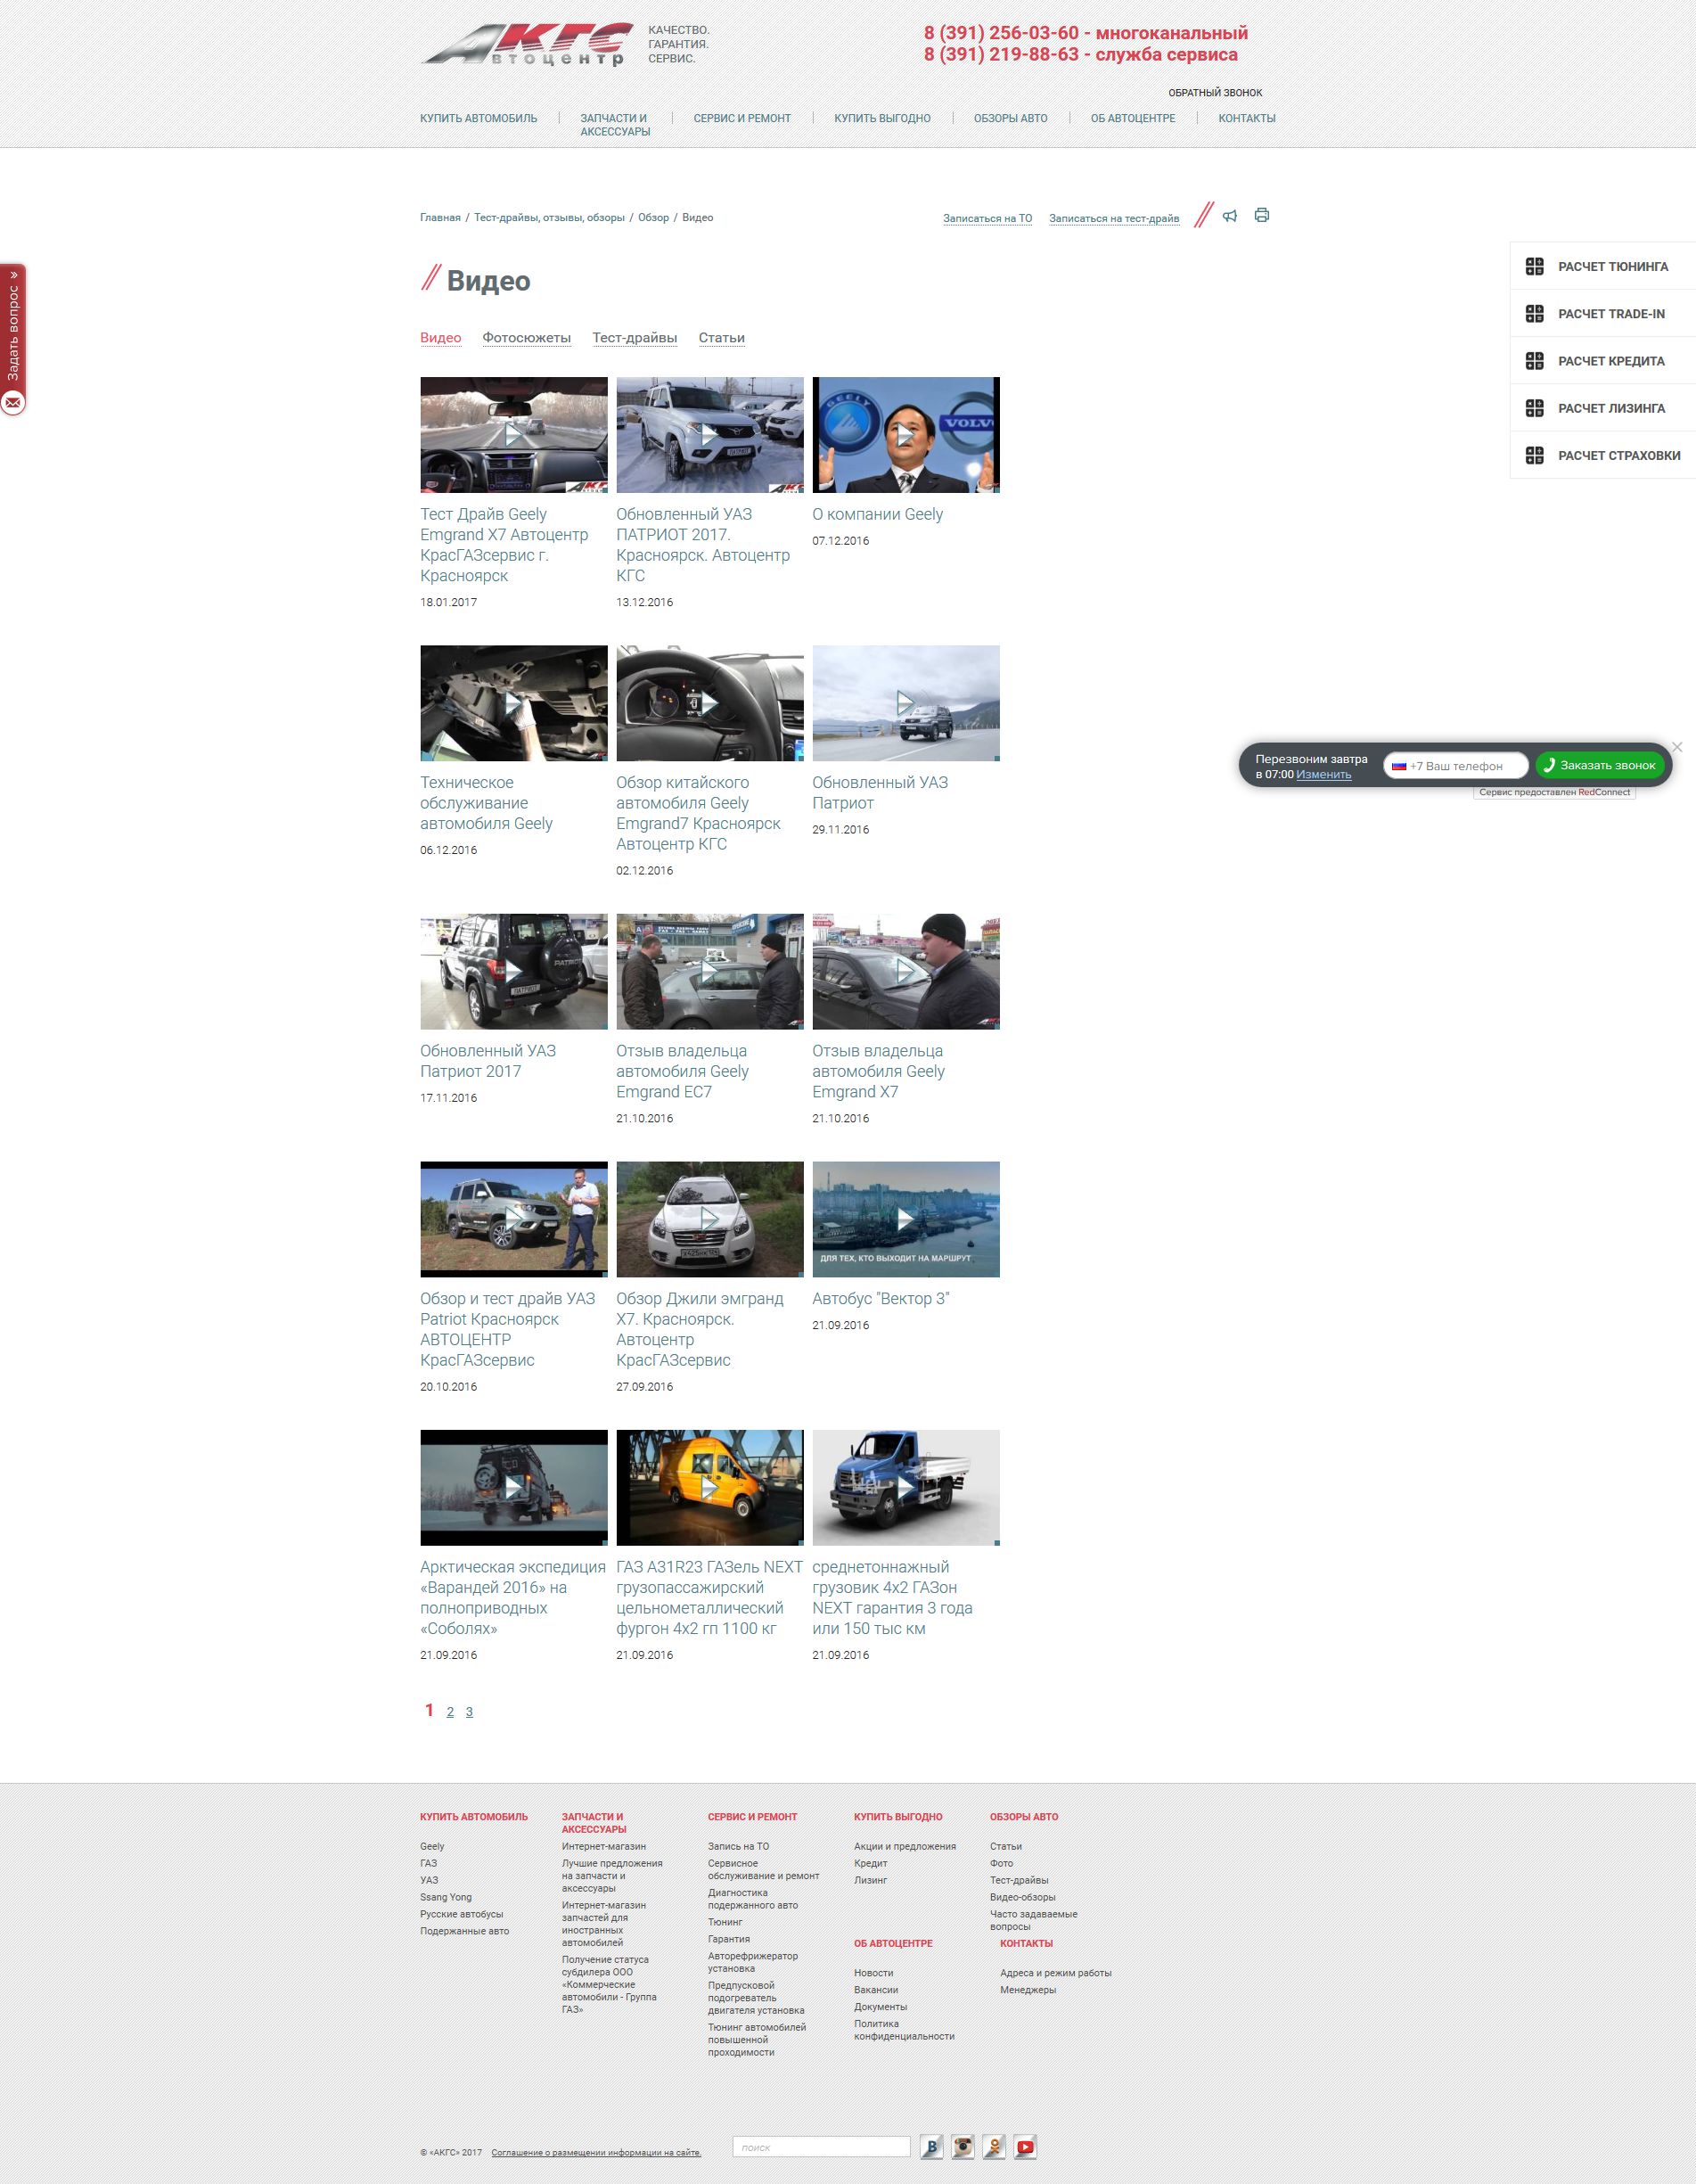1696x2184 pixels.
Task: Close the callback popup widget
Action: (x=1677, y=747)
